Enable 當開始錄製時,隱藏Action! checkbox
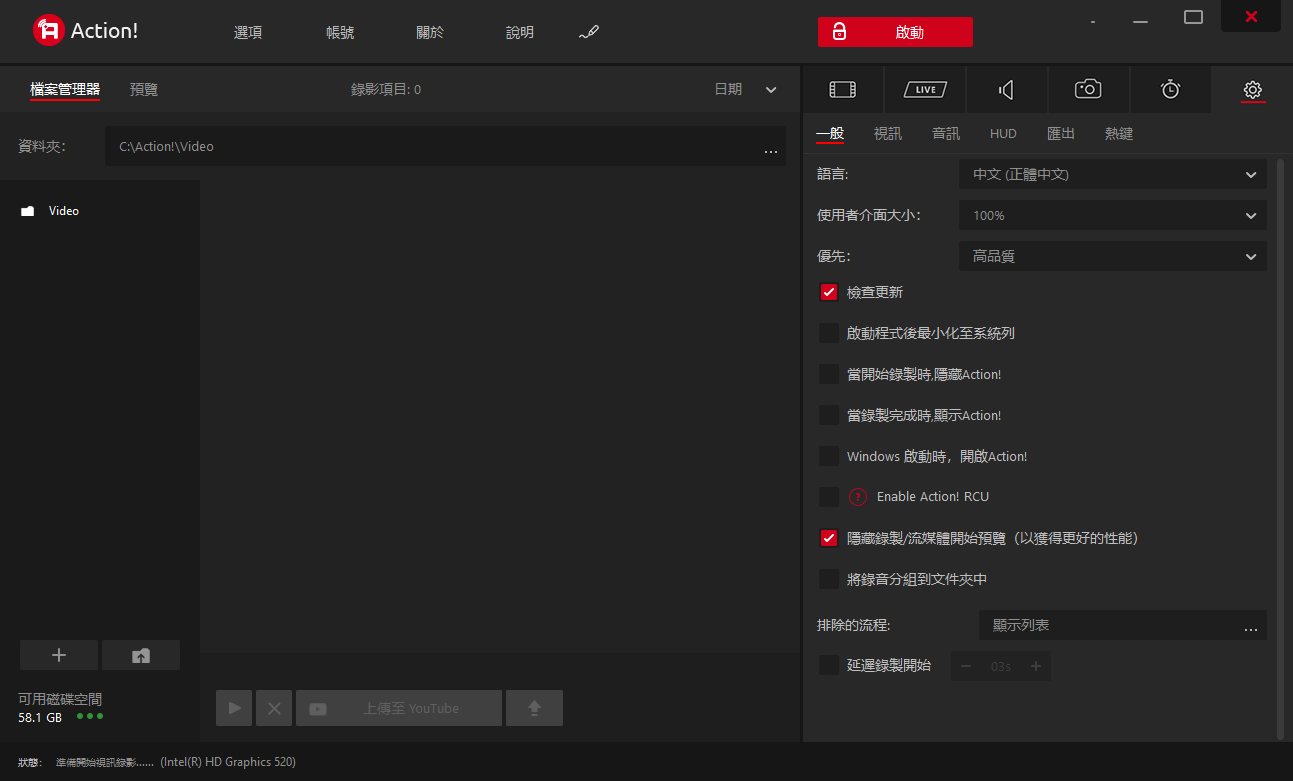 [x=829, y=374]
